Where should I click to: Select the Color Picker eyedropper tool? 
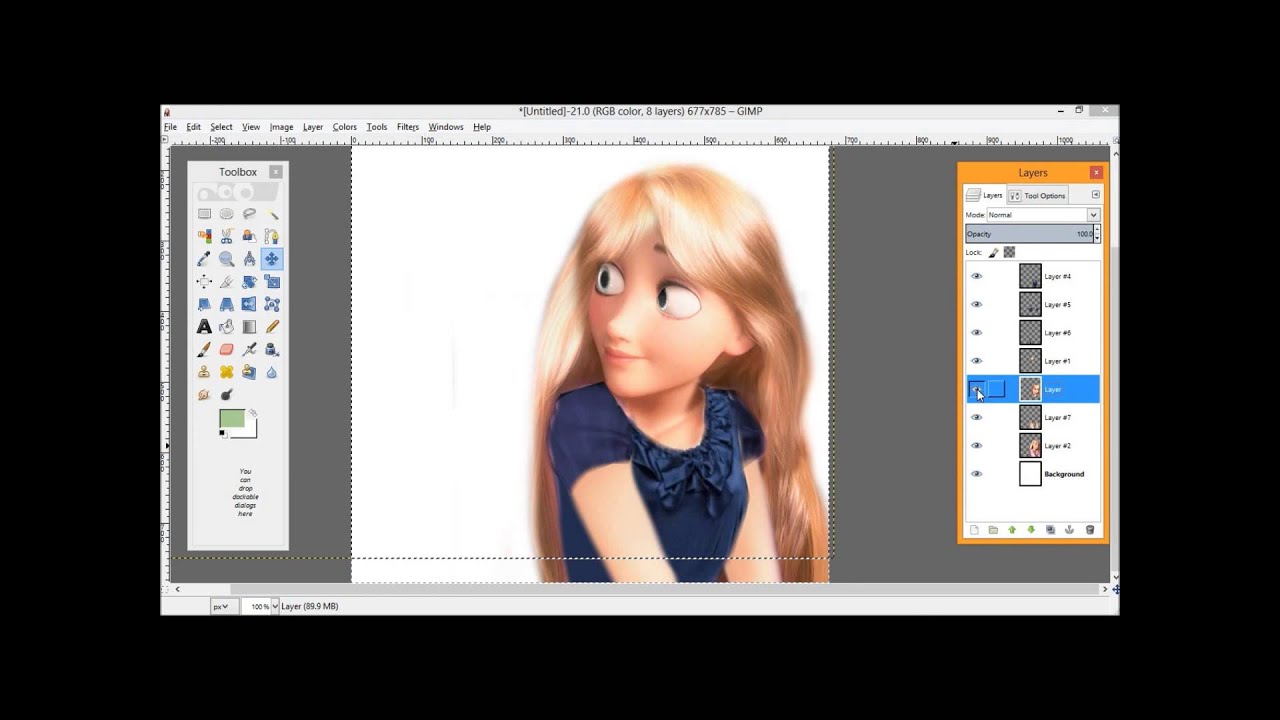tap(204, 259)
